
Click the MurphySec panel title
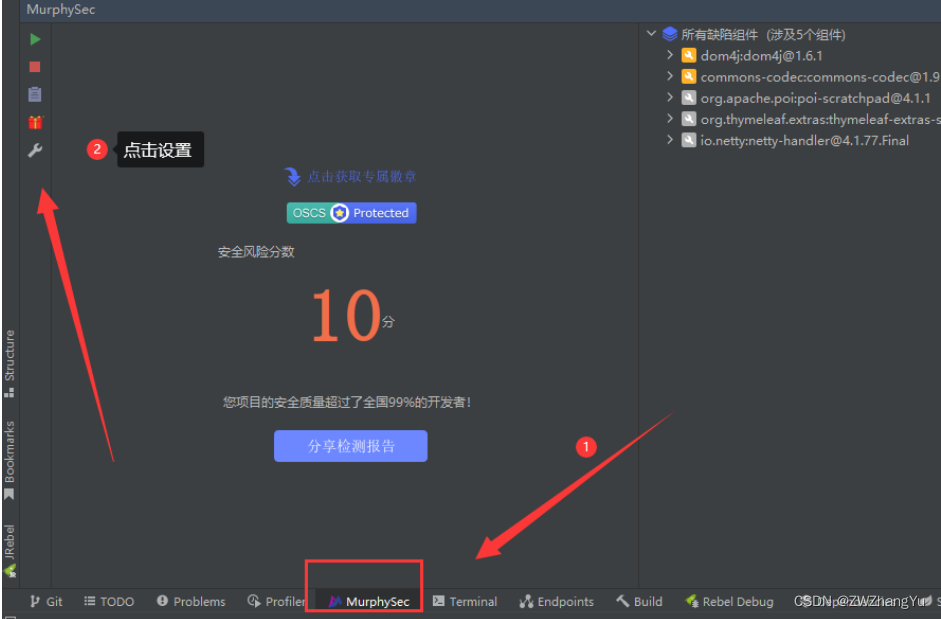(x=61, y=10)
